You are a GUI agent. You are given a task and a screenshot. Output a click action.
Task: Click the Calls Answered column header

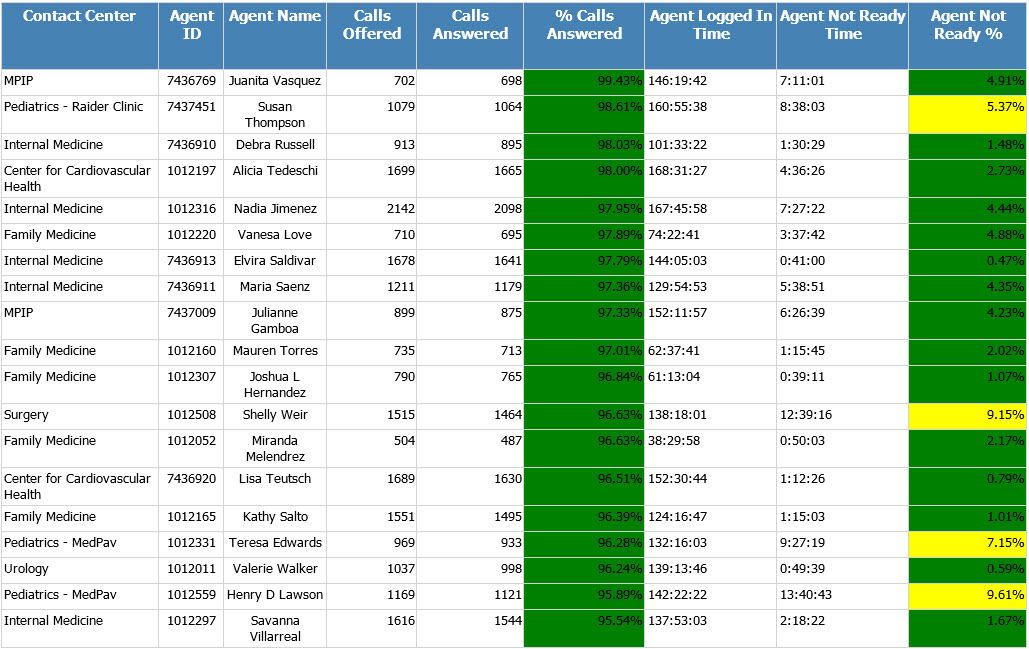pyautogui.click(x=470, y=35)
